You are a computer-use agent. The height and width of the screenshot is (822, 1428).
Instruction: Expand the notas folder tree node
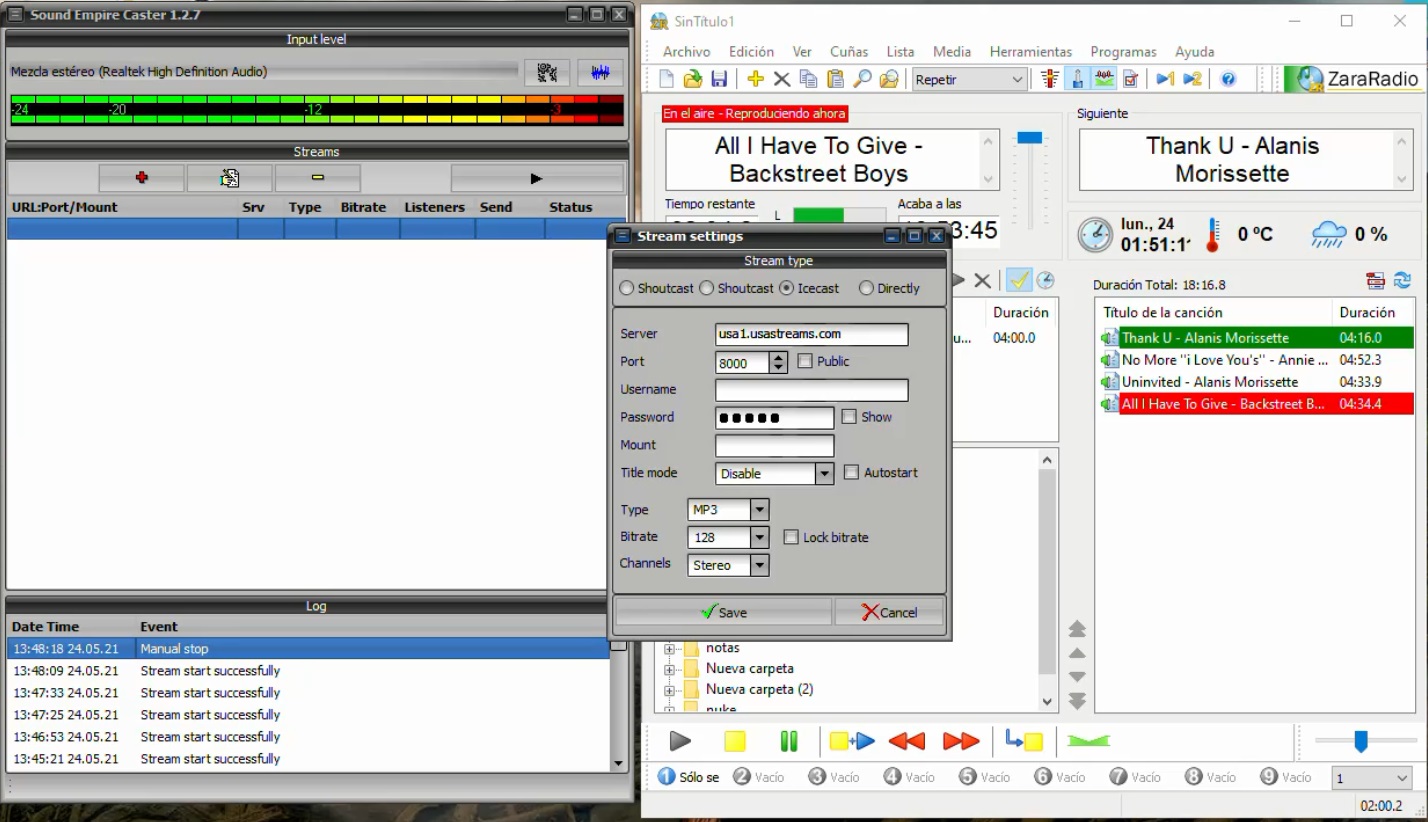(669, 647)
